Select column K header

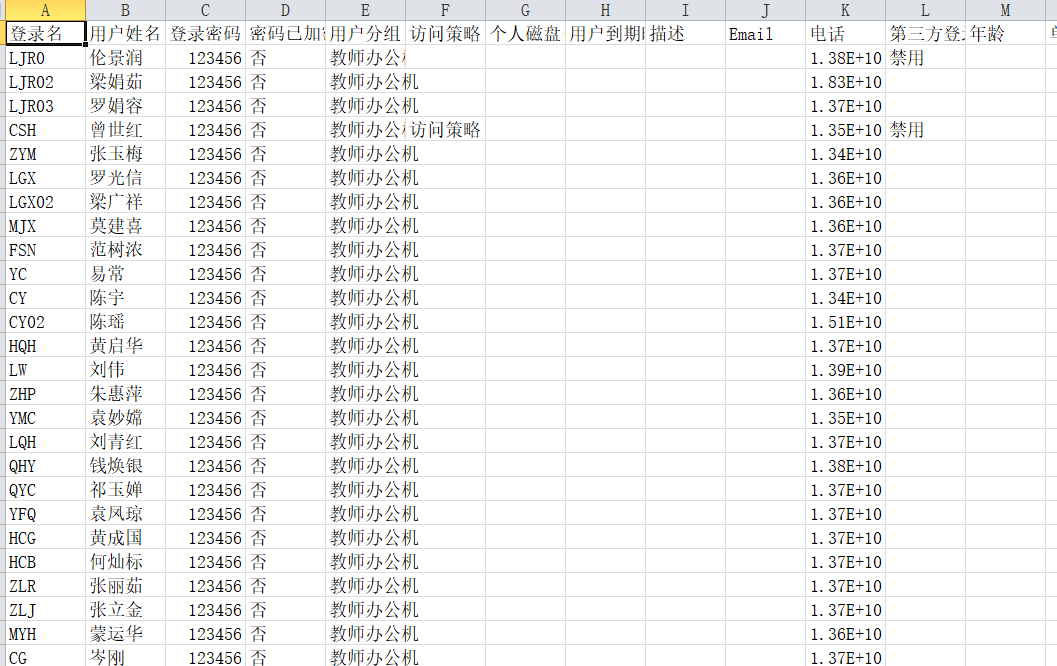pos(845,10)
